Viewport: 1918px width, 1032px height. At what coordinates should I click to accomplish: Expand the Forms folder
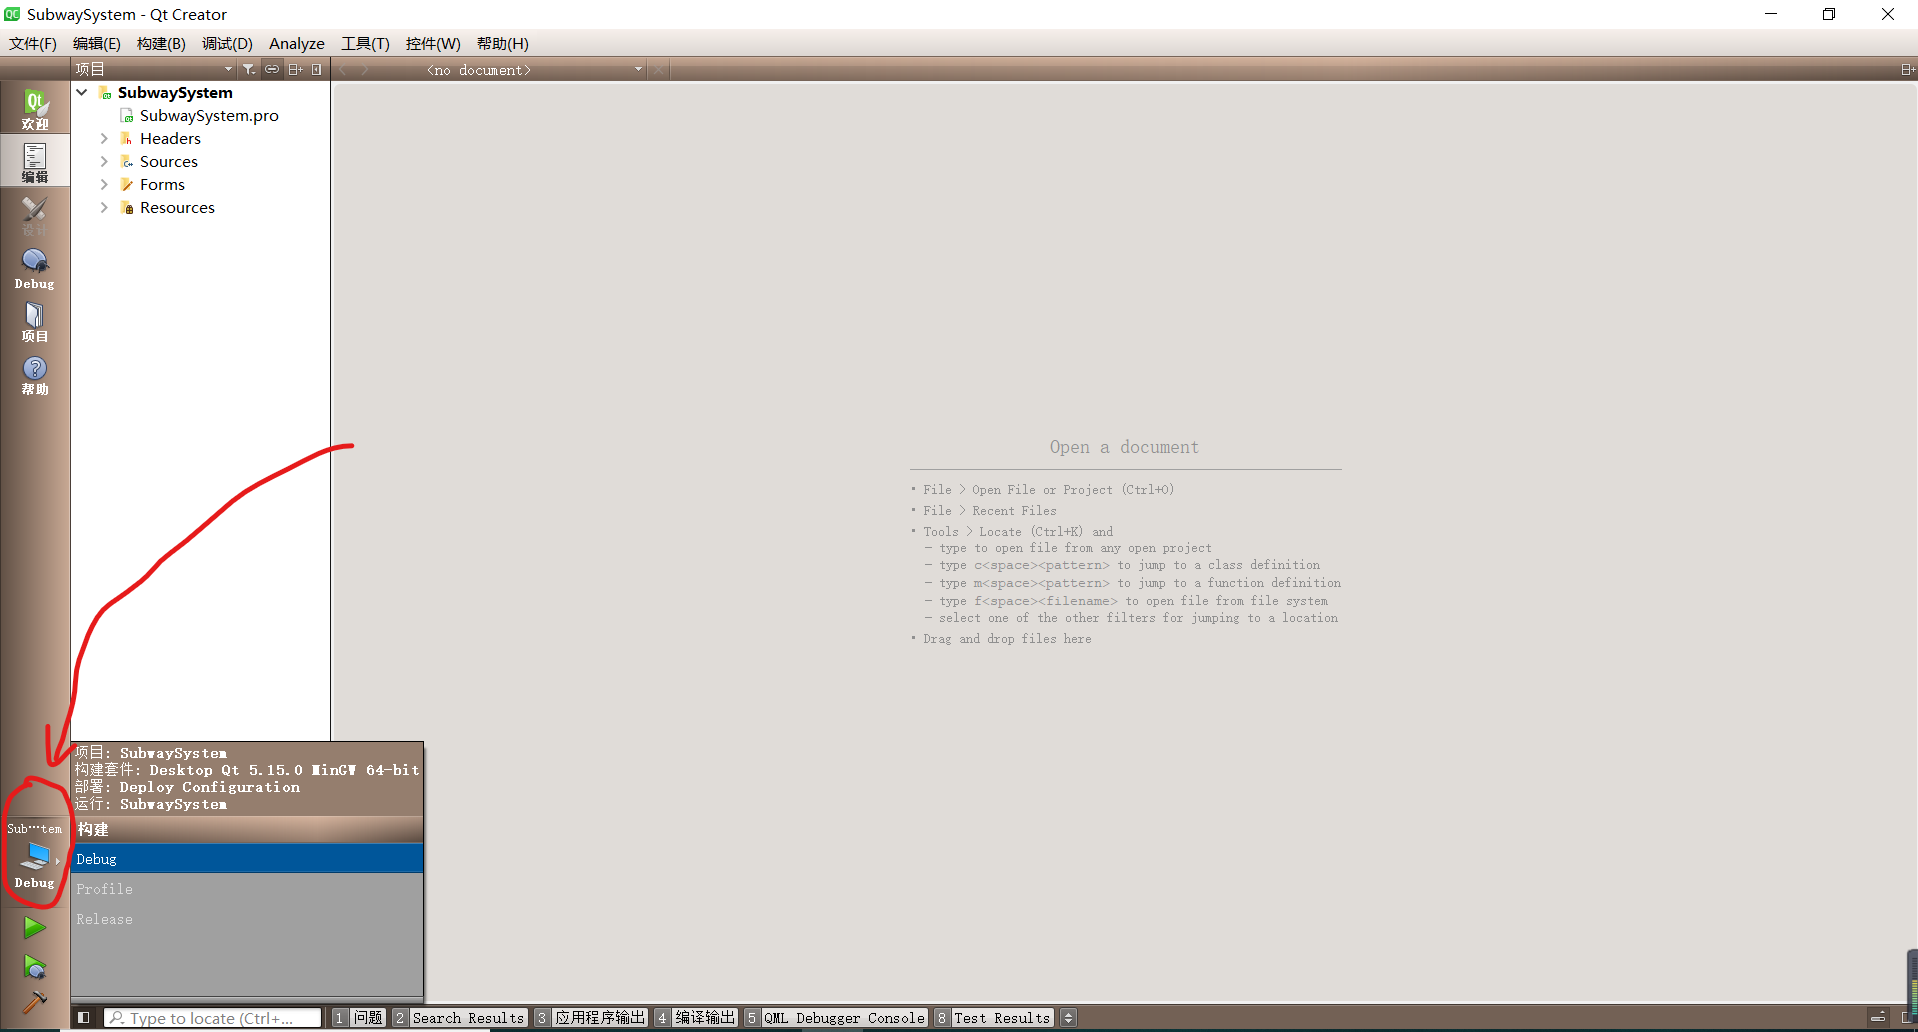(104, 184)
